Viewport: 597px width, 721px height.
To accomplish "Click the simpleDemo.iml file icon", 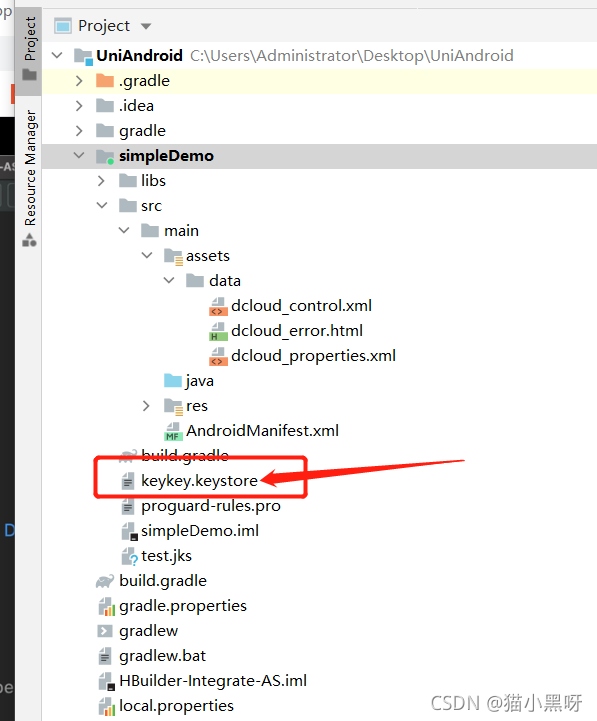I will click(x=129, y=532).
